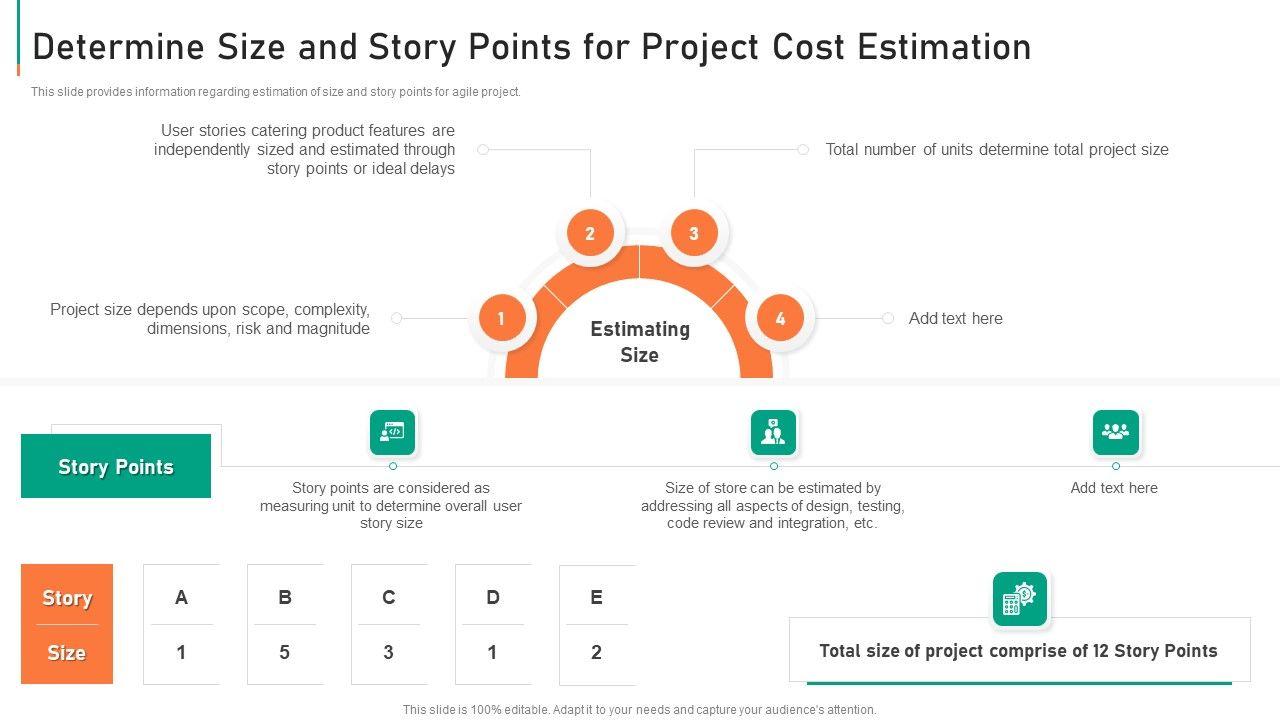Click the green Story Points label
Screen dimensions: 1280x720
[116, 466]
